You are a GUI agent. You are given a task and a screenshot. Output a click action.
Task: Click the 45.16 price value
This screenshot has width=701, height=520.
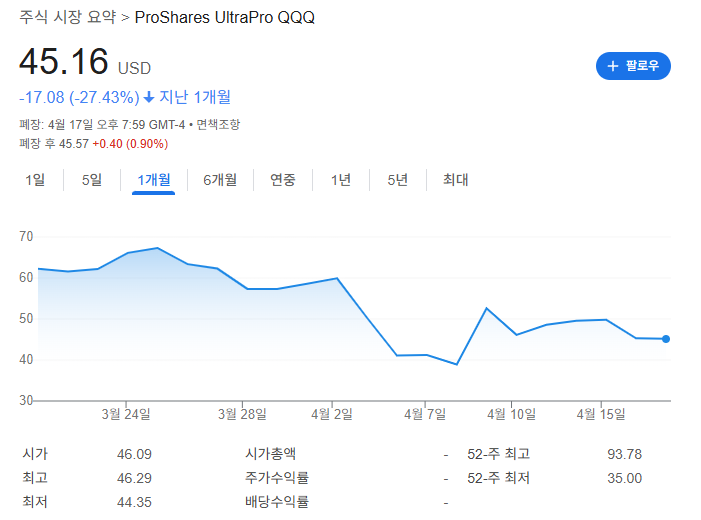coord(63,61)
